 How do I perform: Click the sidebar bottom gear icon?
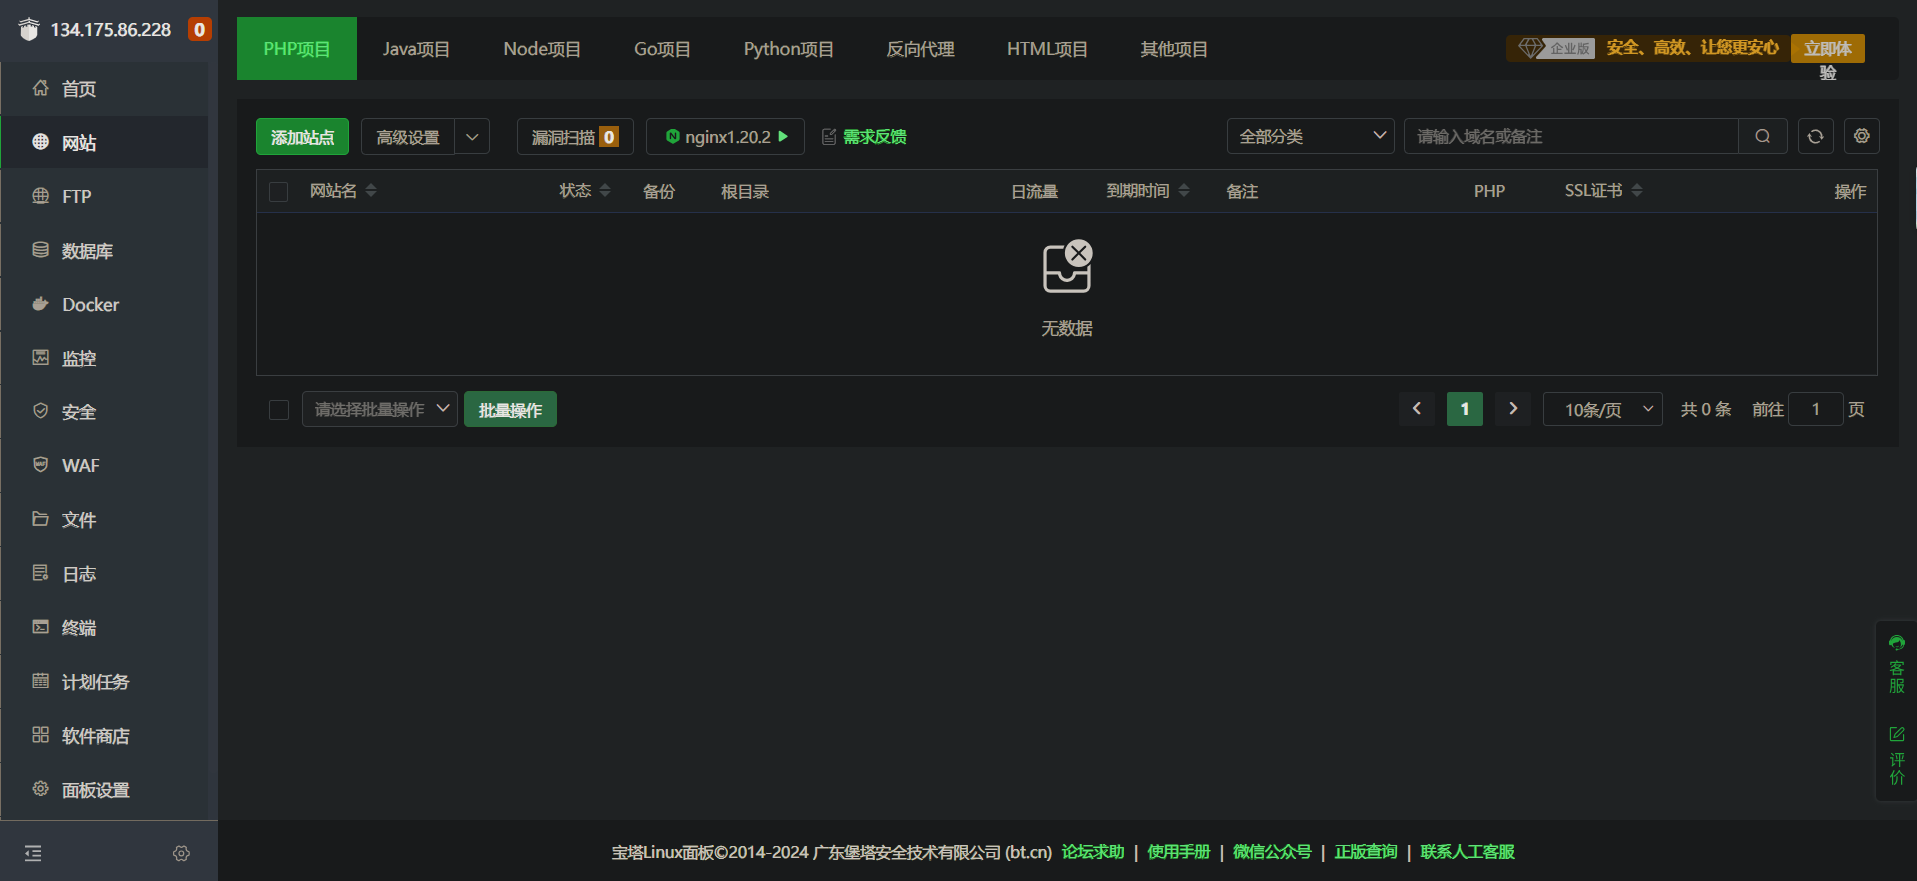coord(181,853)
